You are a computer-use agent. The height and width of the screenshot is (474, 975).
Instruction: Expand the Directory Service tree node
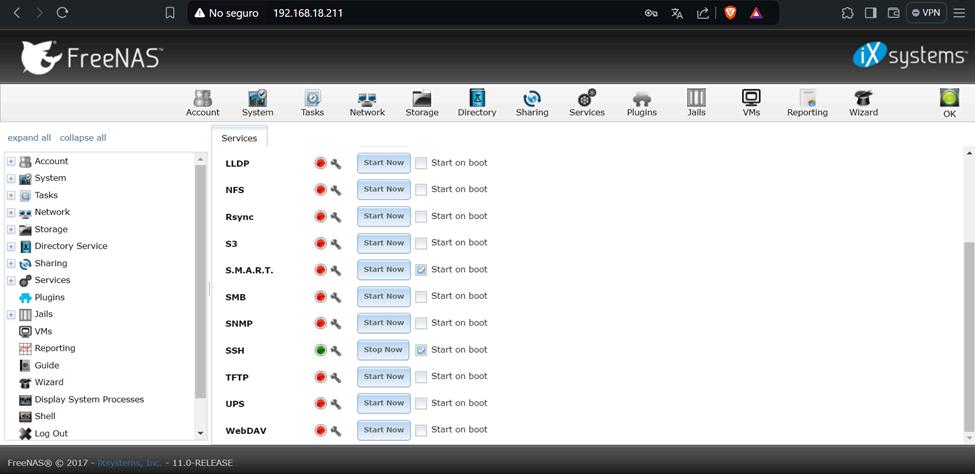tap(11, 246)
